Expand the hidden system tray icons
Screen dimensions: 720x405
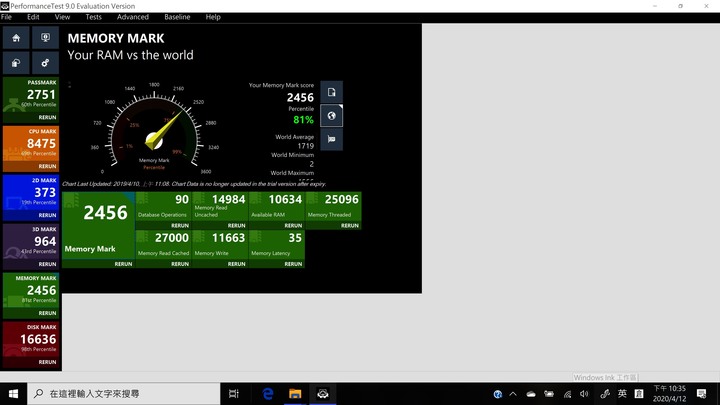[513, 394]
